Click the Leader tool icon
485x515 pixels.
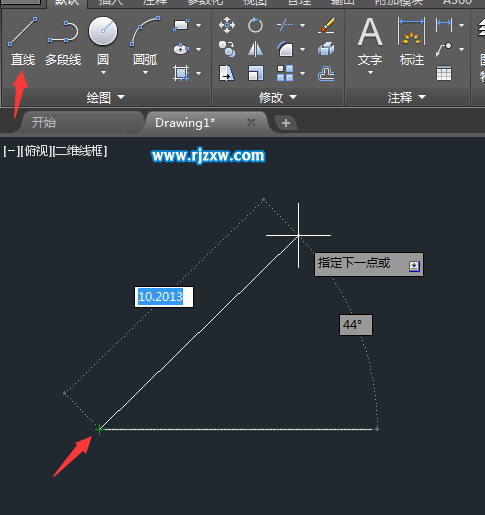pyautogui.click(x=444, y=49)
